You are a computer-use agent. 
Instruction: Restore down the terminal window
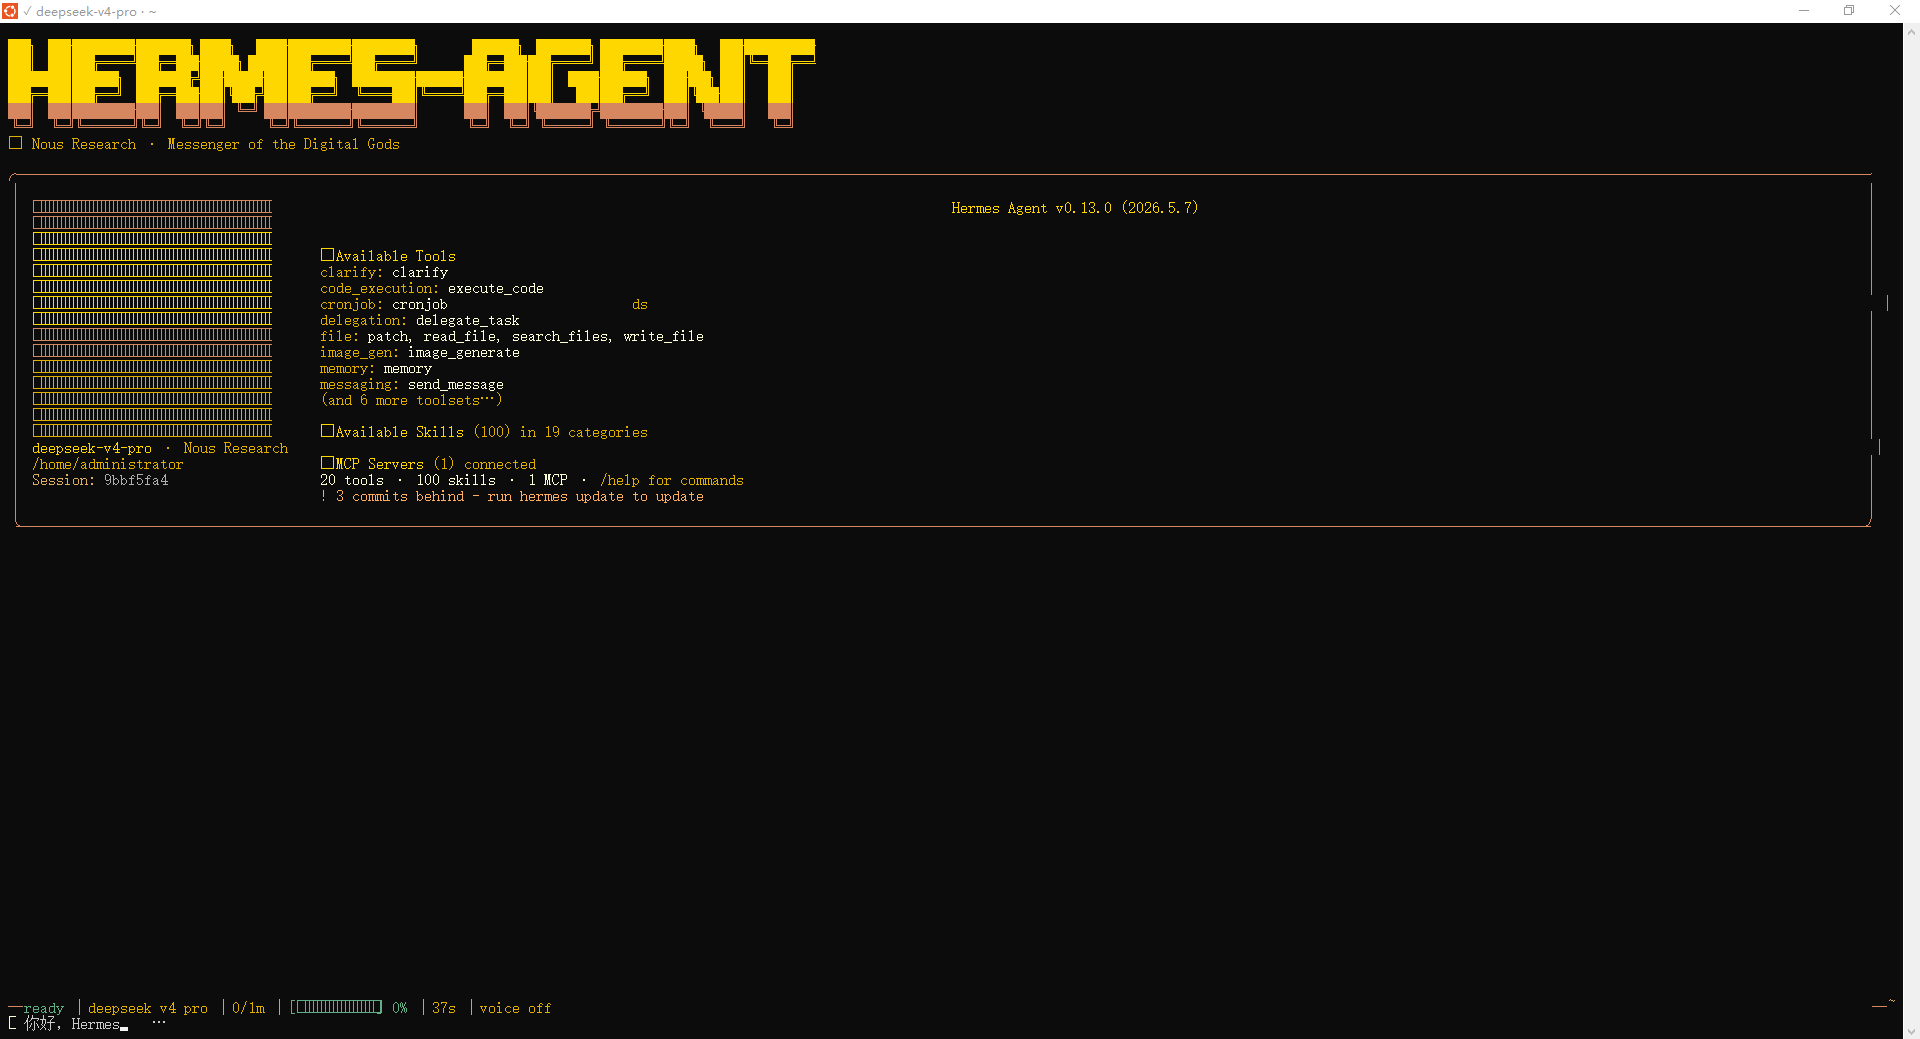click(x=1849, y=11)
